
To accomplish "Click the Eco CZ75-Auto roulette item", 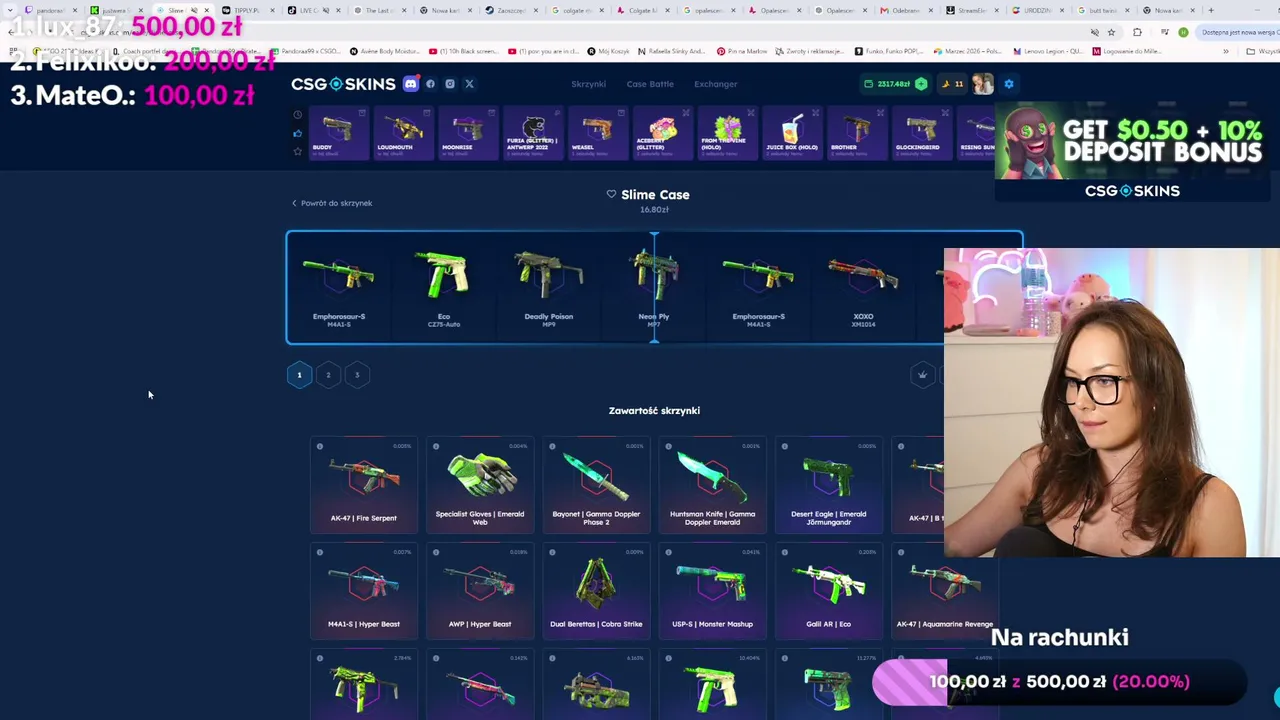I will click(444, 288).
